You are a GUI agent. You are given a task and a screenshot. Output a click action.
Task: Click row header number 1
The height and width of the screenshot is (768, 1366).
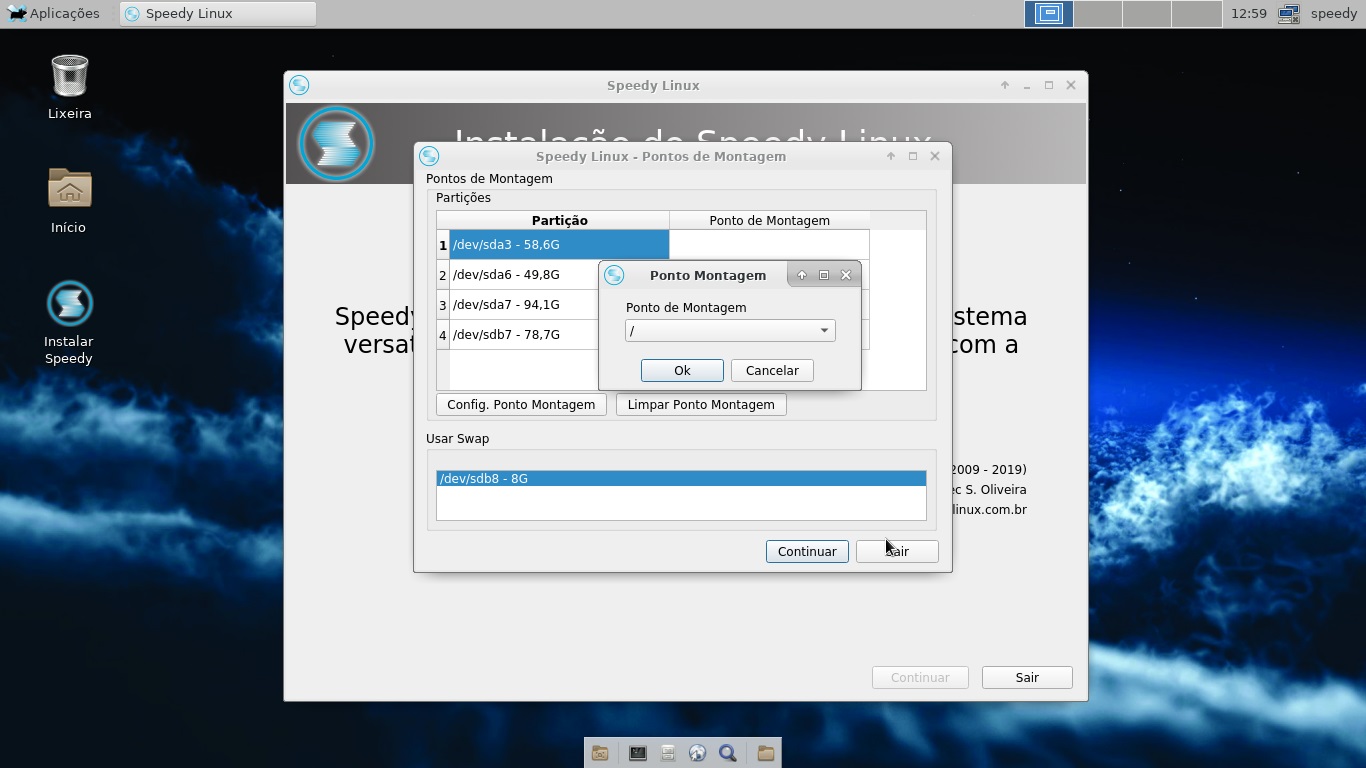[443, 245]
